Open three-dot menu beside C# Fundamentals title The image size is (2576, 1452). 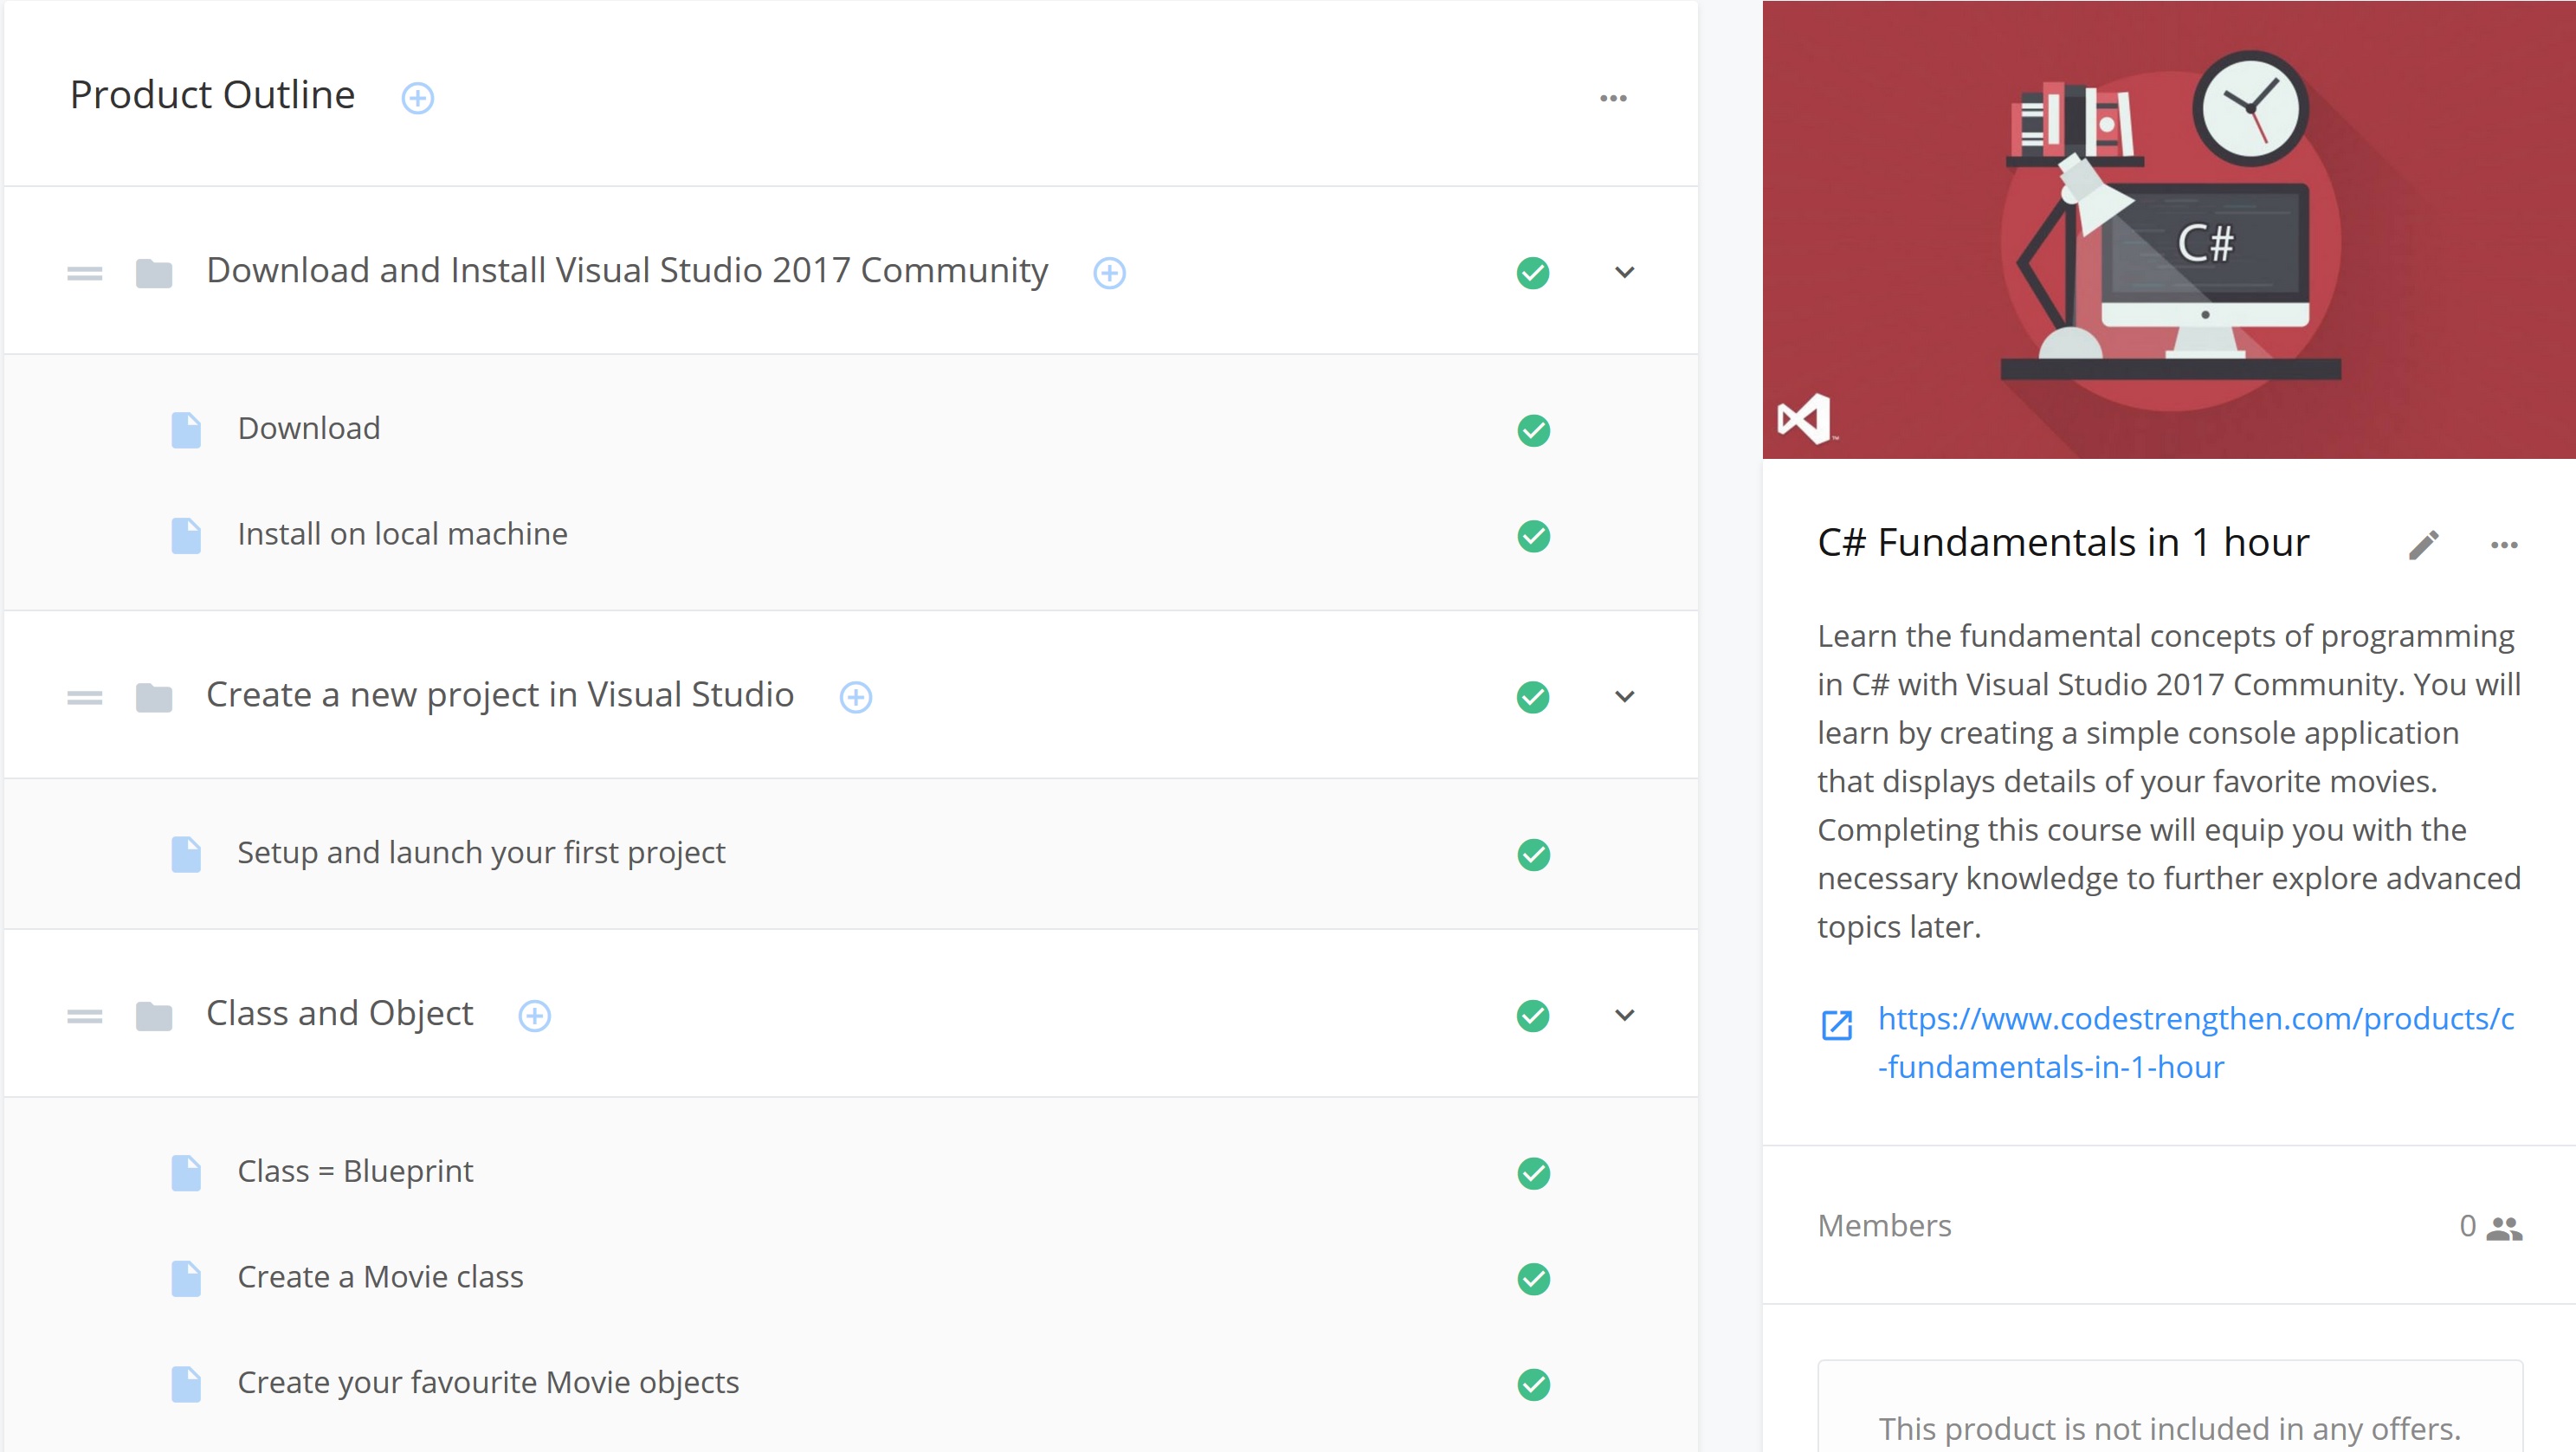tap(2503, 545)
